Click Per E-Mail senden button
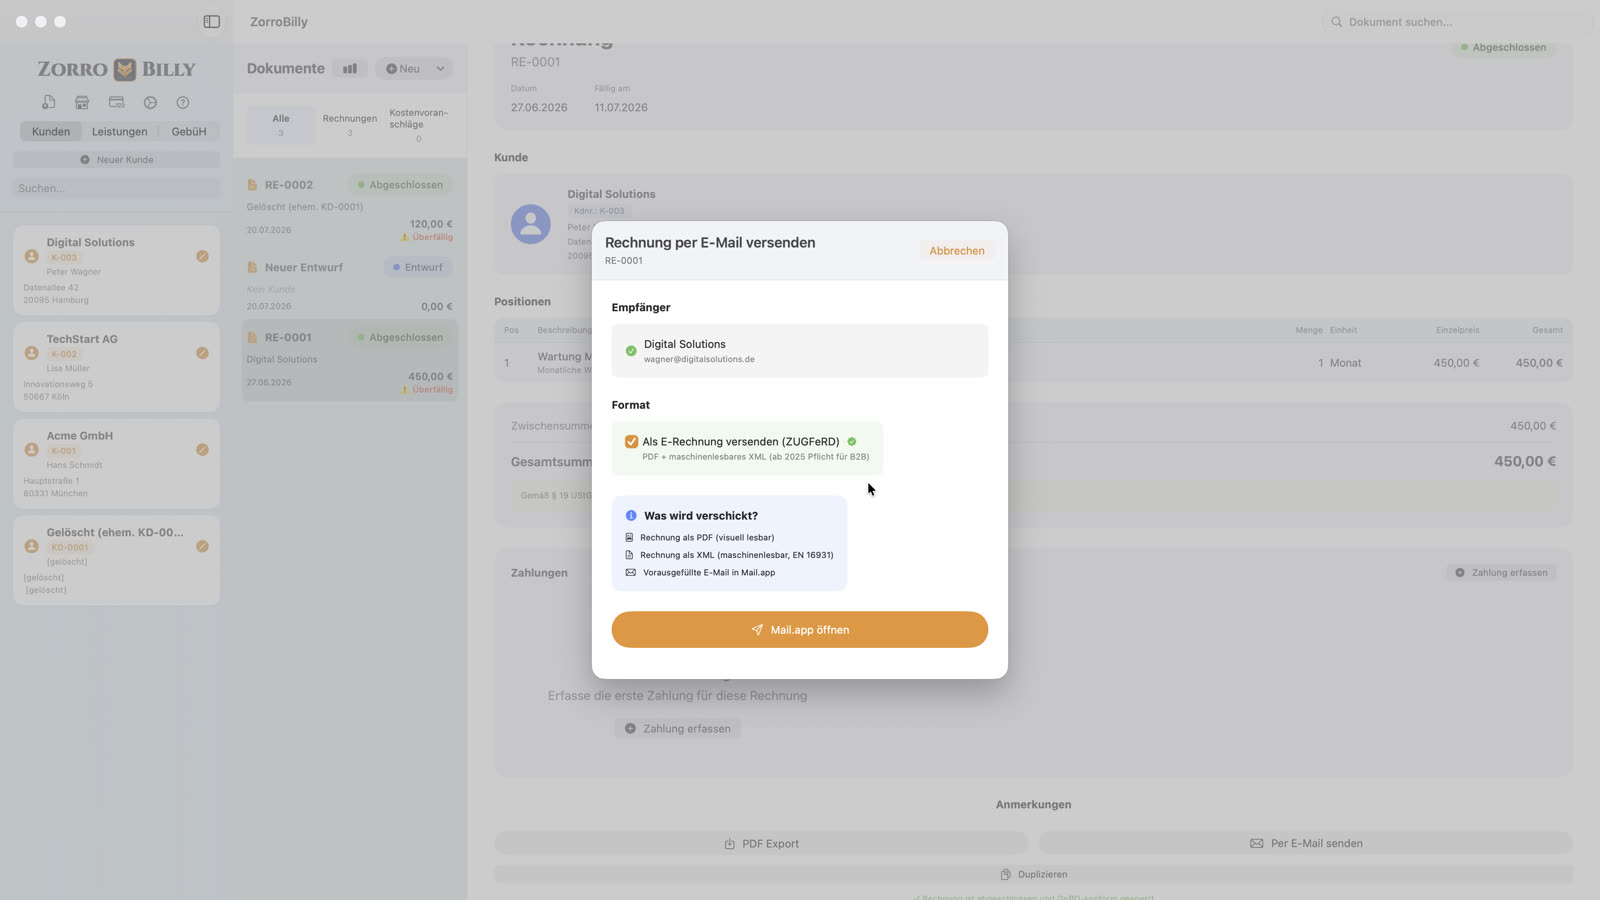Viewport: 1600px width, 900px height. (1306, 844)
